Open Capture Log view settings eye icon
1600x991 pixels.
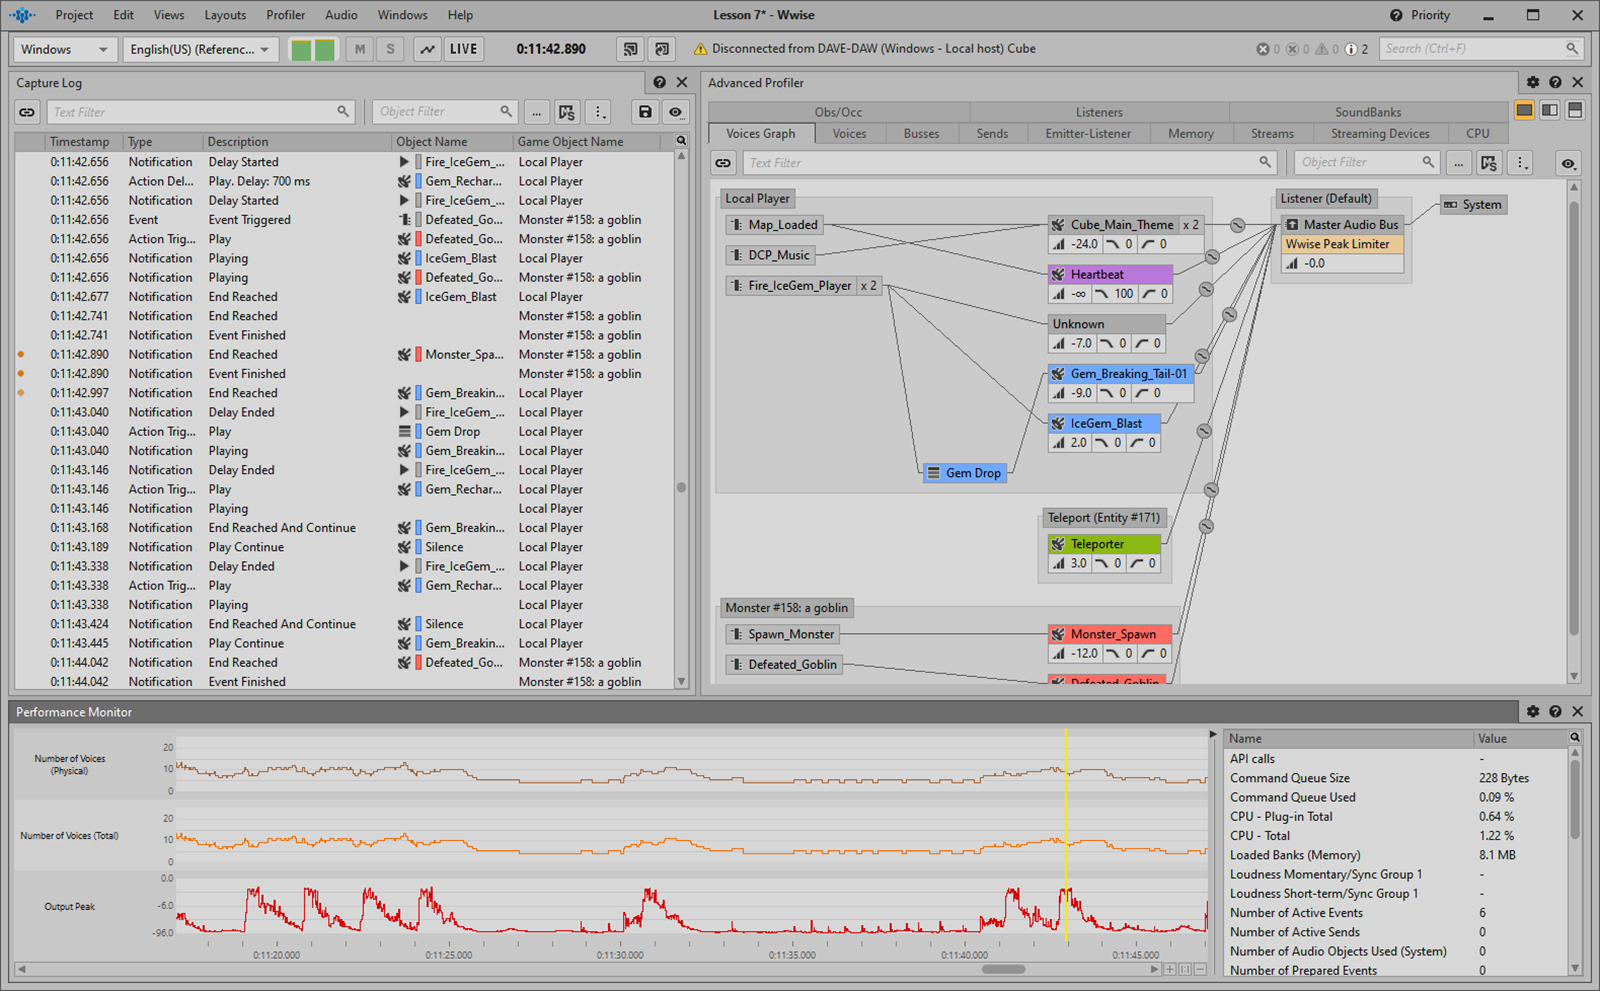[x=676, y=112]
